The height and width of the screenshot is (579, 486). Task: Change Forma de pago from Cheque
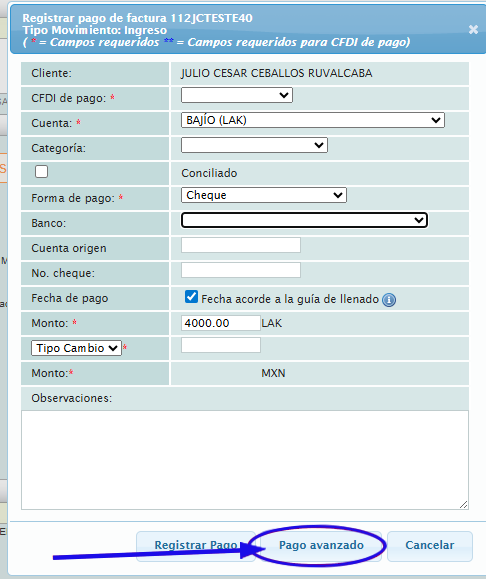pyautogui.click(x=264, y=195)
